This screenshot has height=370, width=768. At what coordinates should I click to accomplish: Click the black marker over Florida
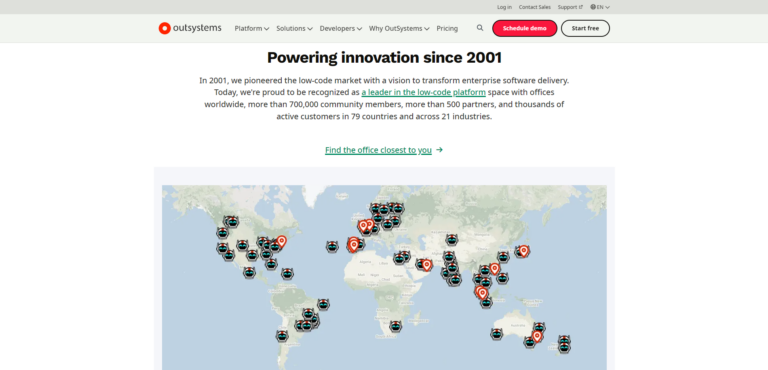click(272, 264)
